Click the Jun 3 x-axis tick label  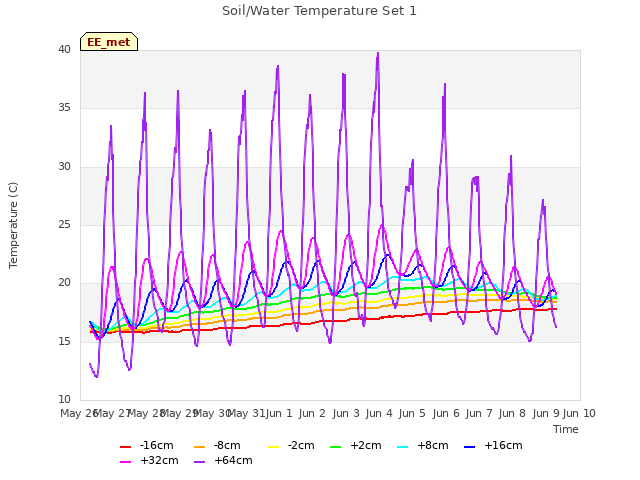(x=346, y=413)
